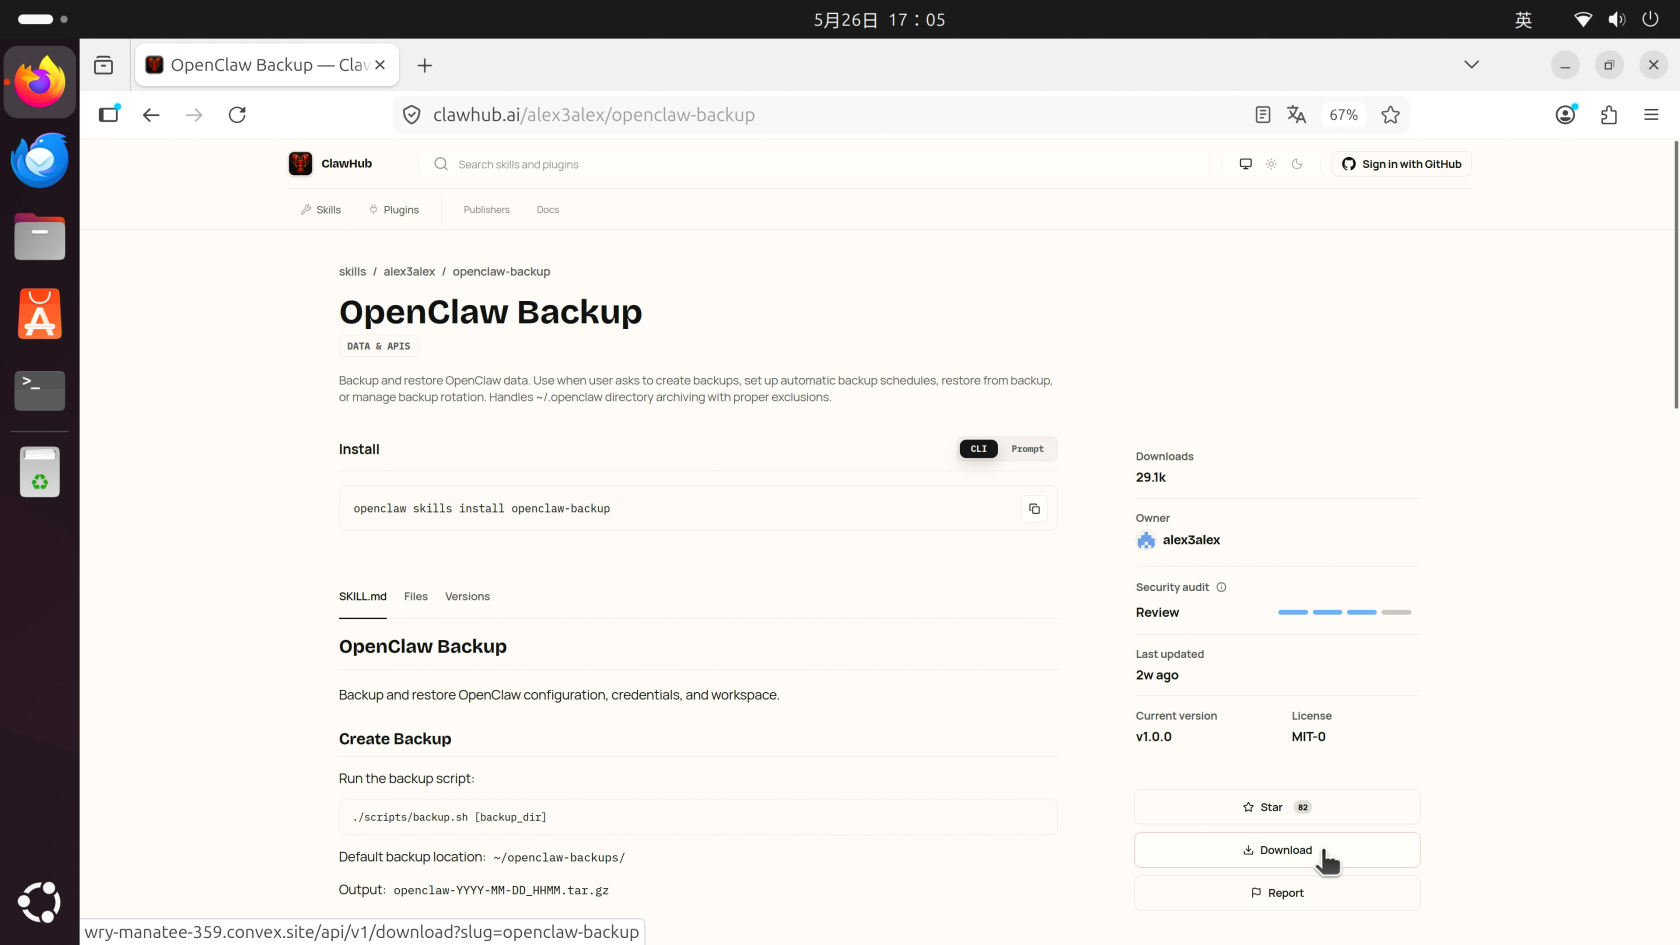This screenshot has height=945, width=1680.
Task: Click the skills breadcrumb link
Action: click(352, 272)
